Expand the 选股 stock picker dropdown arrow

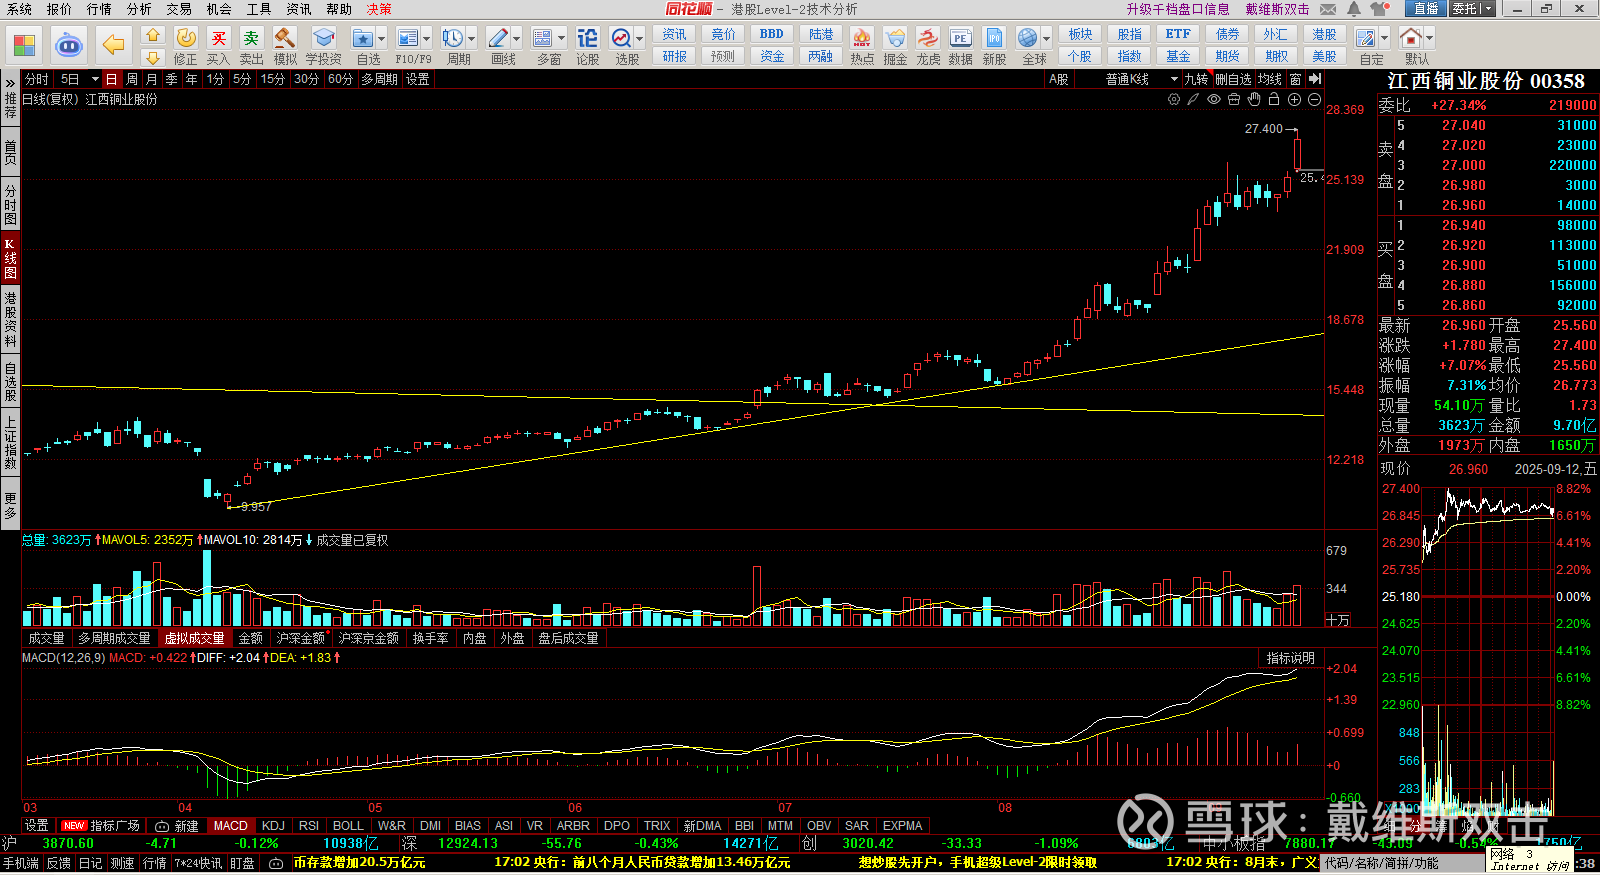[x=639, y=39]
